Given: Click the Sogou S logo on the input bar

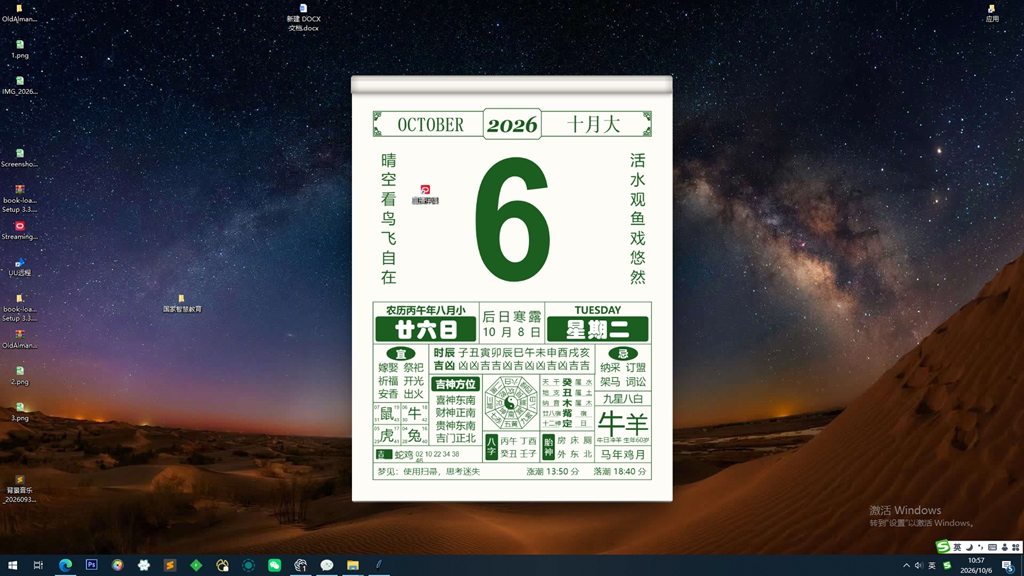Looking at the screenshot, I should [943, 547].
